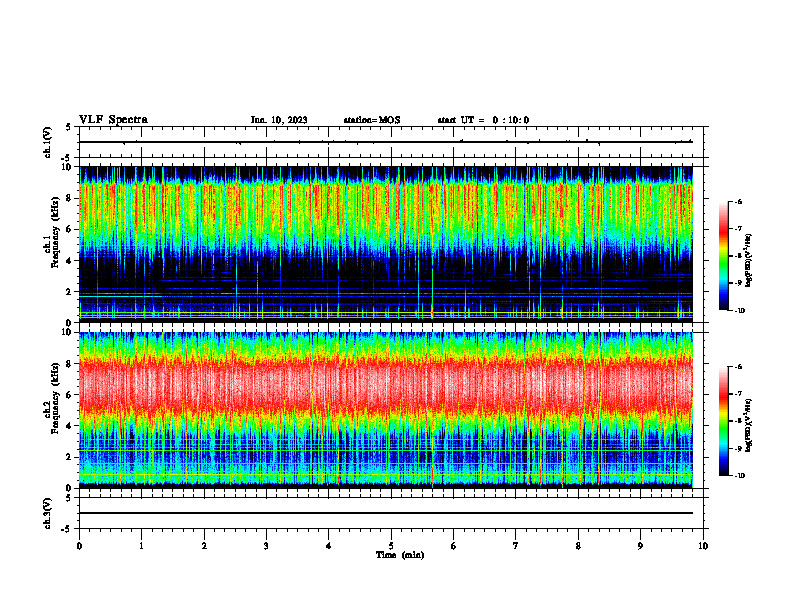The width and height of the screenshot is (792, 612).
Task: Click time axis tick label "1"
Action: point(141,546)
